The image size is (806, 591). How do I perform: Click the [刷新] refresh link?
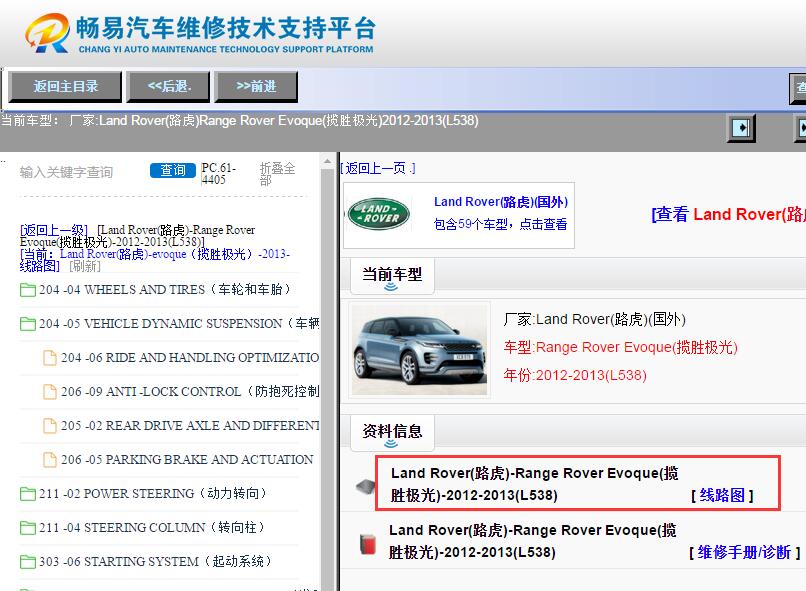(x=85, y=266)
